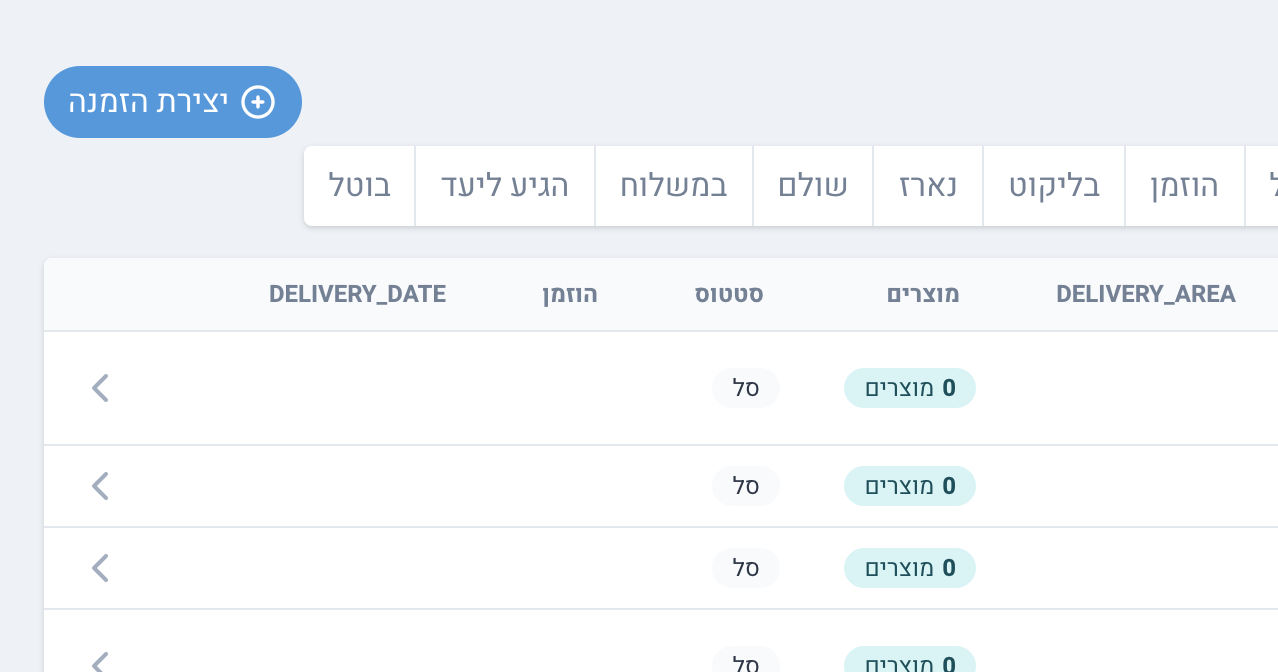Select the הוזמן status tab

click(x=1185, y=186)
